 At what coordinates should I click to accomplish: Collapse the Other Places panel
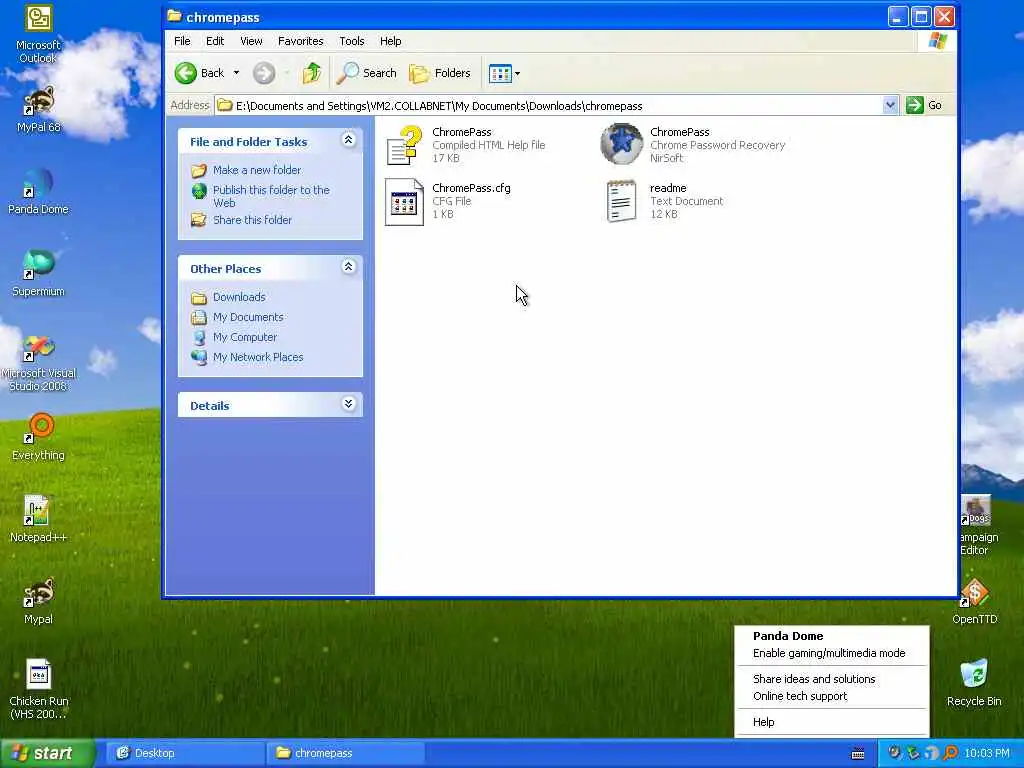coord(348,266)
